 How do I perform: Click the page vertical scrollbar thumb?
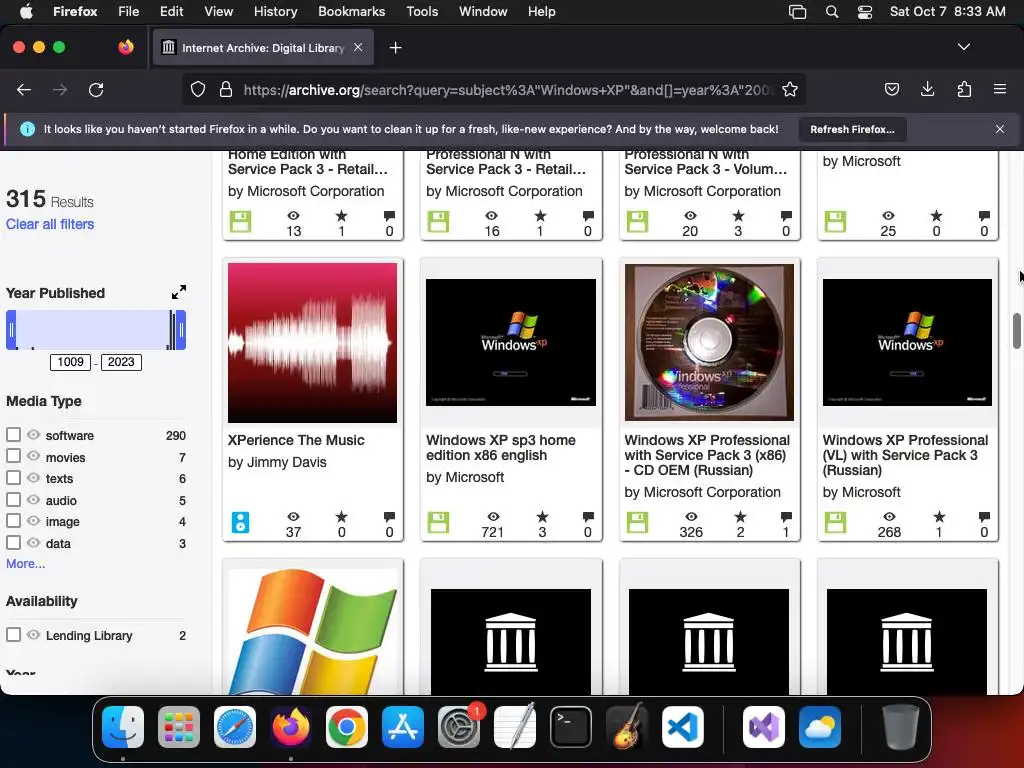[1017, 331]
